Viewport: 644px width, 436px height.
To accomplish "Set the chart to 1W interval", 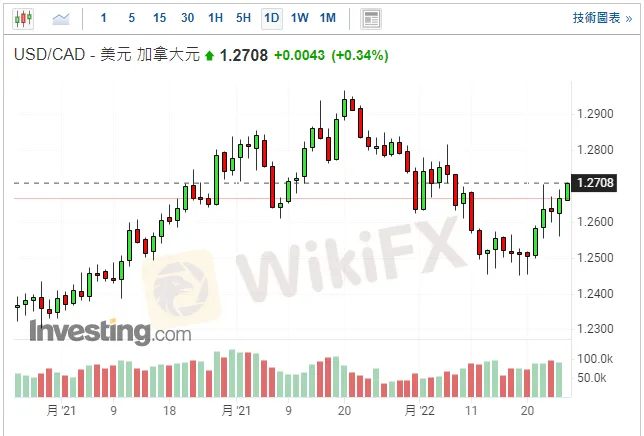I will (x=299, y=18).
